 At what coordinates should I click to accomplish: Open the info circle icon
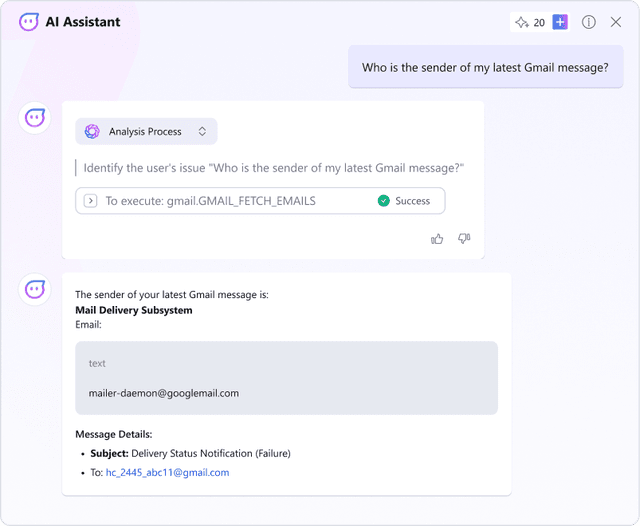588,22
